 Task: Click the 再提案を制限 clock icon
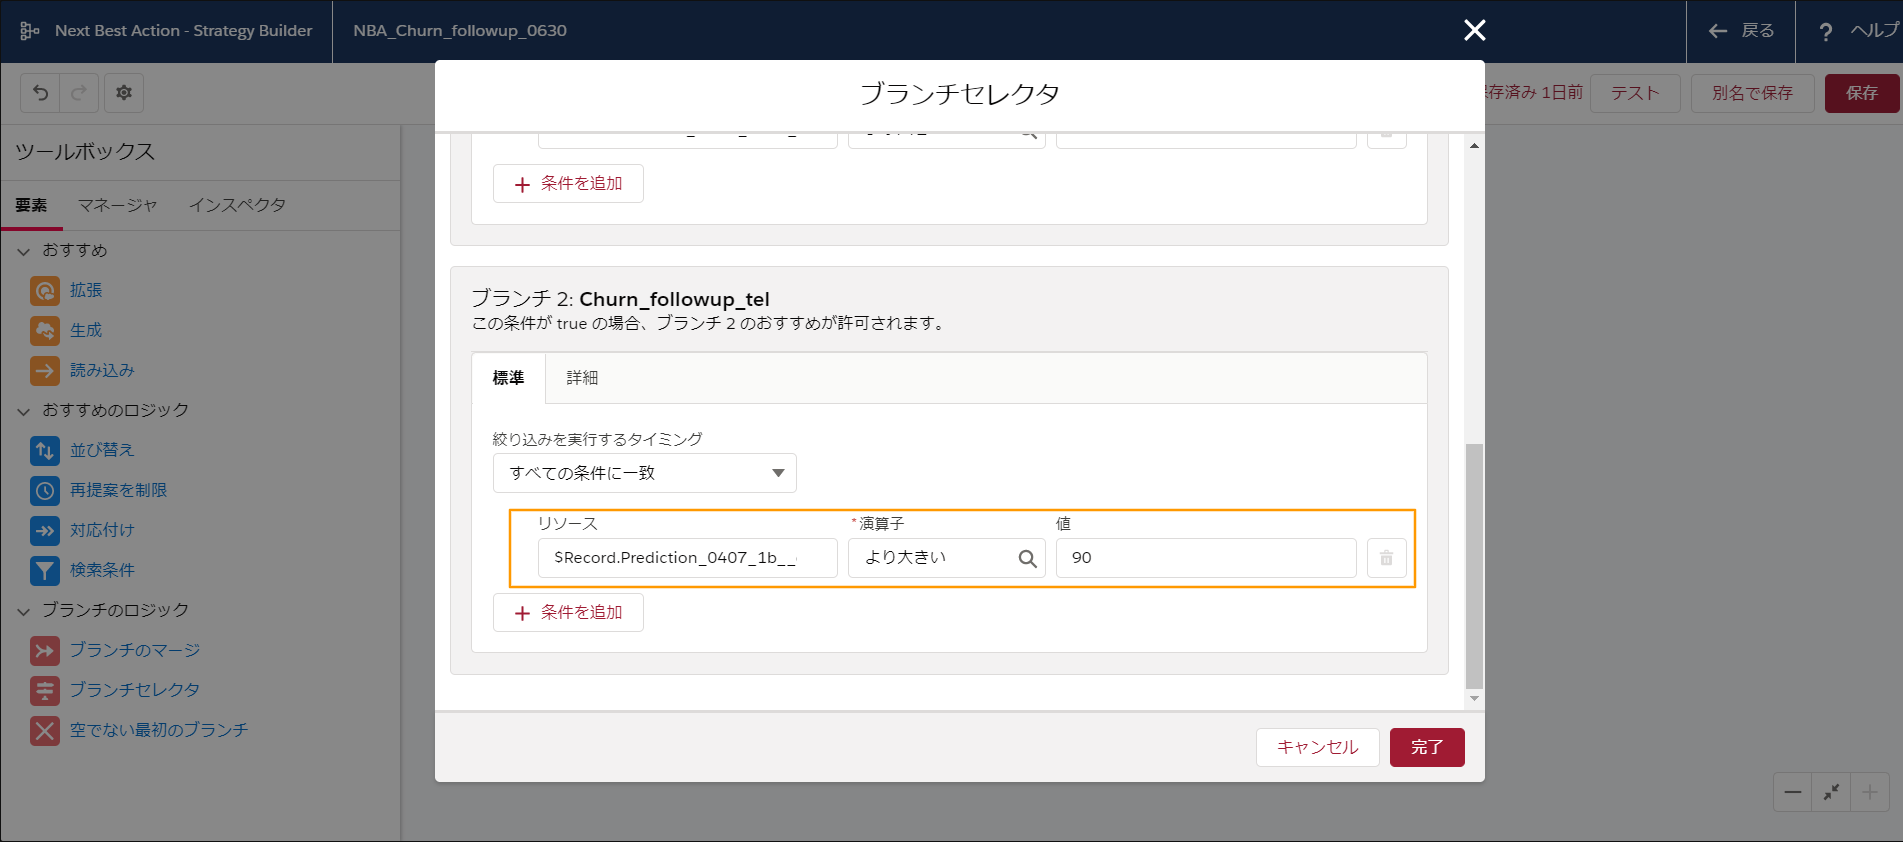pyautogui.click(x=45, y=491)
